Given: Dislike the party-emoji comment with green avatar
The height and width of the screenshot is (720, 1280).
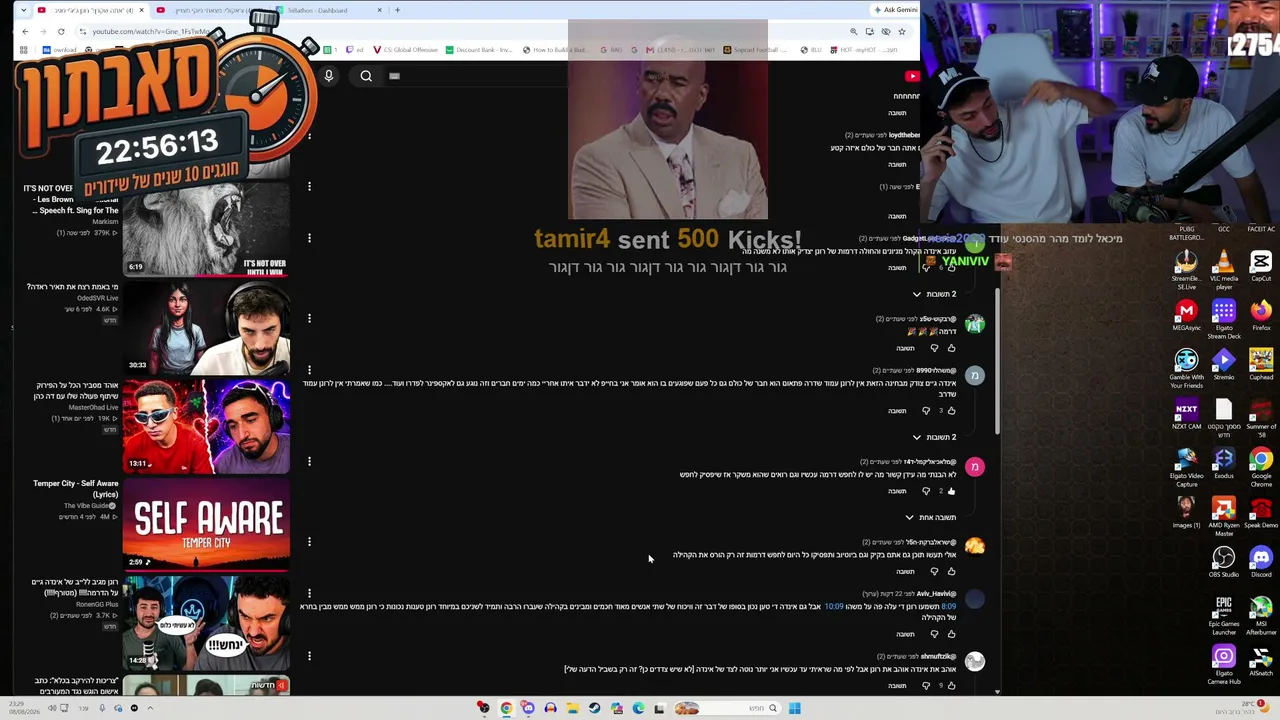Looking at the screenshot, I should 934,348.
